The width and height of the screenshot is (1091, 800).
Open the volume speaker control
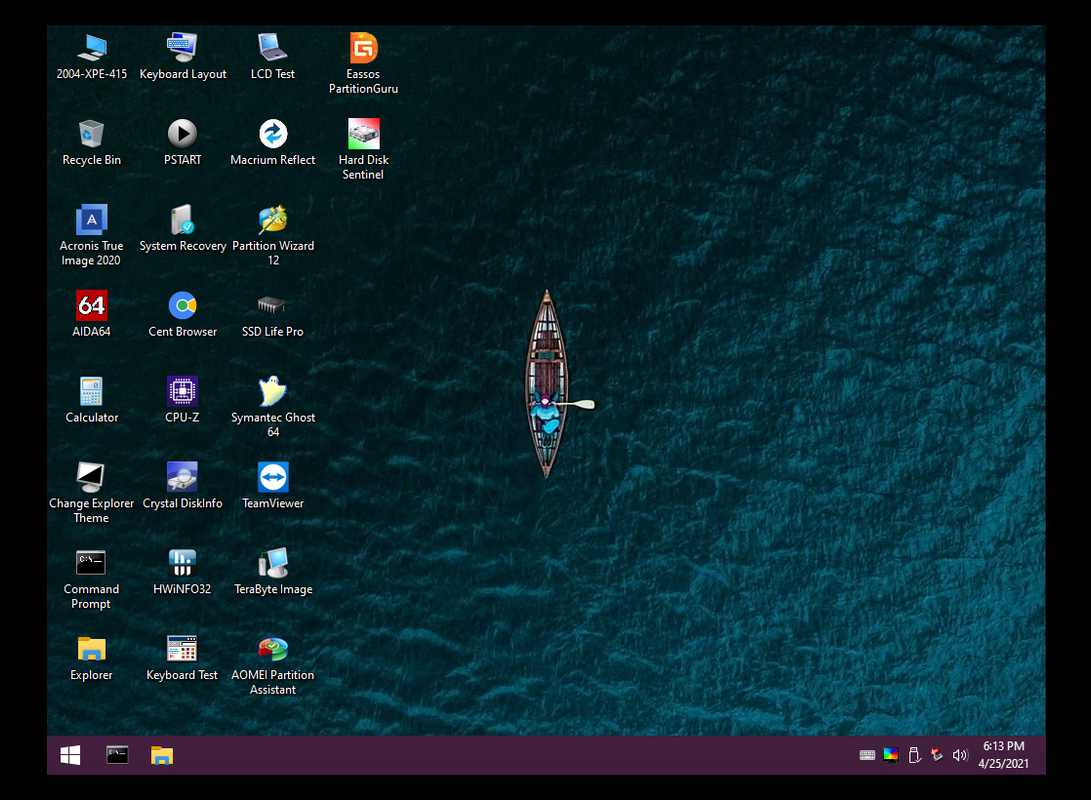(960, 755)
